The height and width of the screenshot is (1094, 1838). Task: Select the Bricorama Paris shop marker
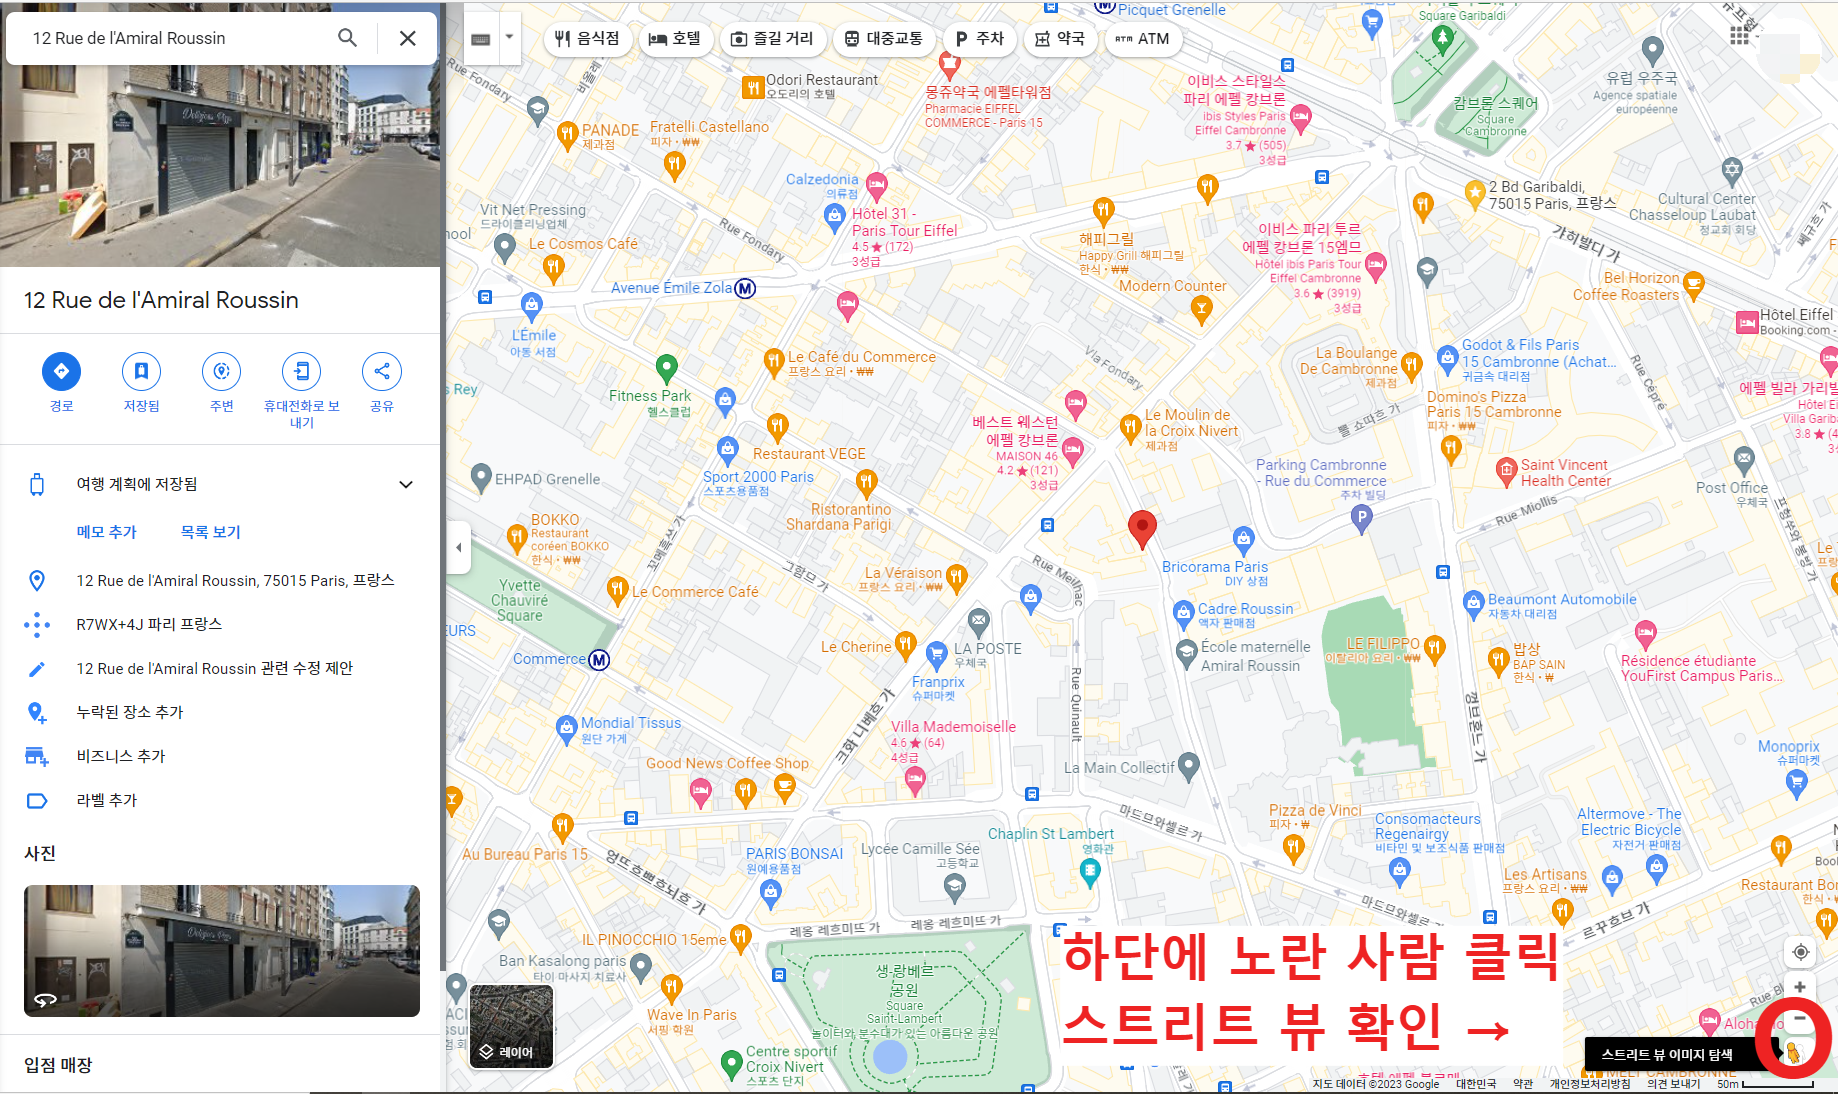[1243, 541]
